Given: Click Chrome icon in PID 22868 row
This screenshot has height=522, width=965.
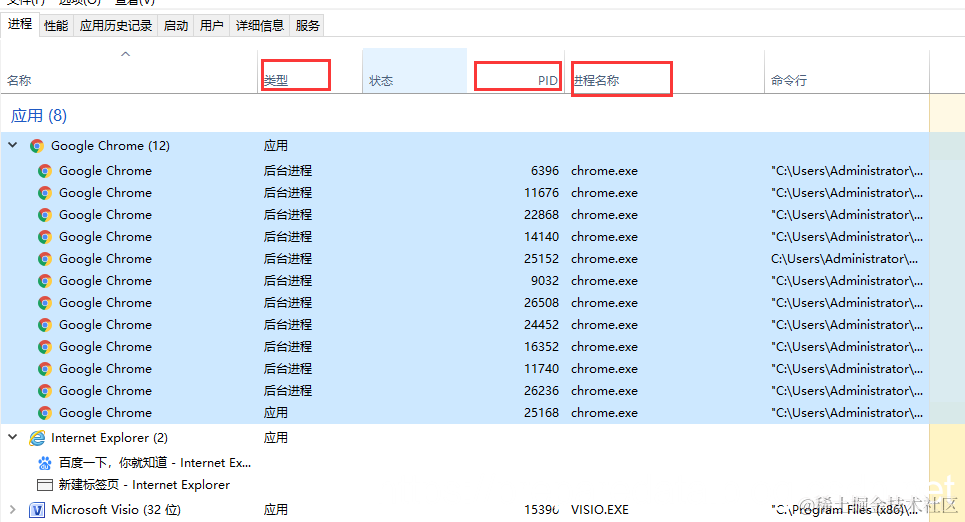Looking at the screenshot, I should [x=45, y=215].
